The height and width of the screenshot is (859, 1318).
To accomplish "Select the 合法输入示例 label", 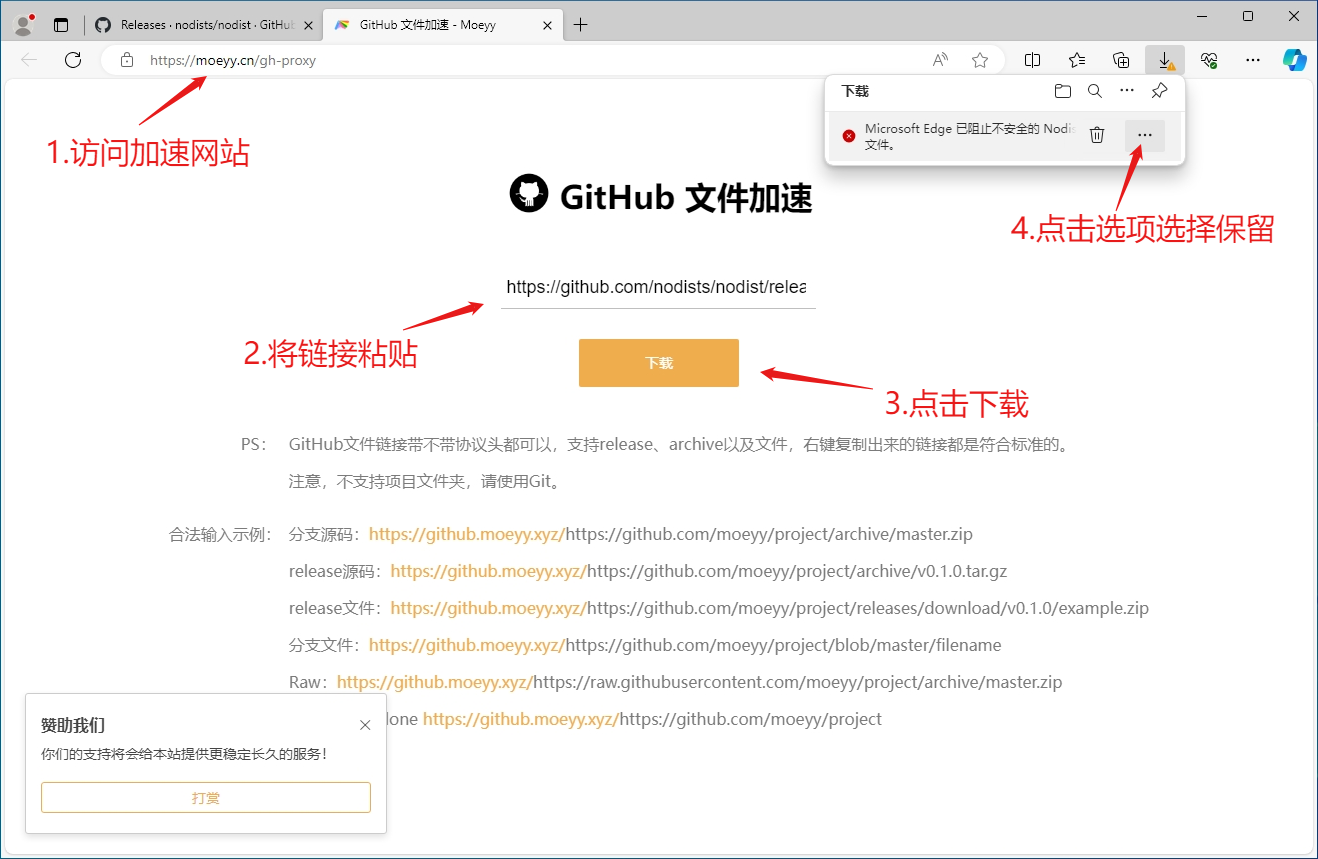I will pos(220,534).
